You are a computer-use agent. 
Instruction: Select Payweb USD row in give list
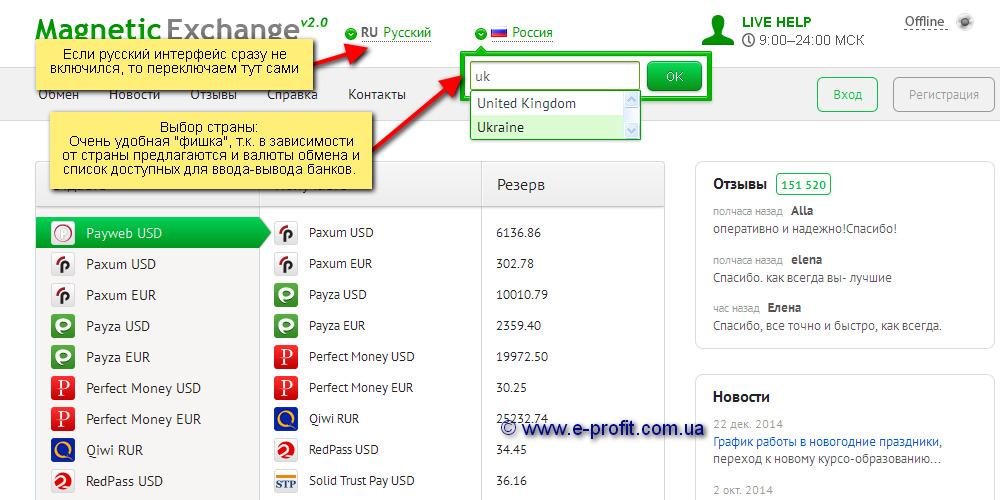click(153, 233)
